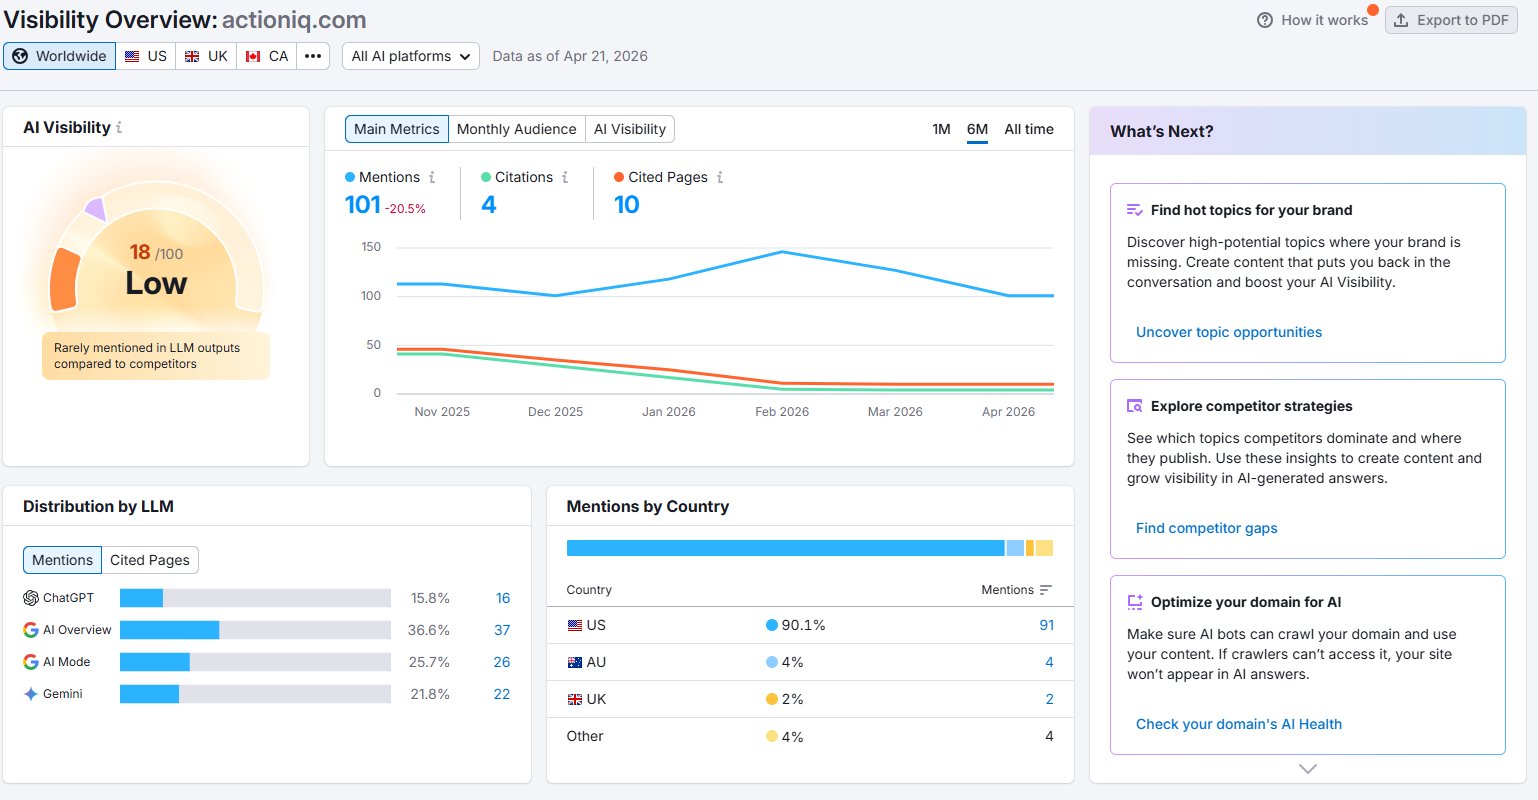
Task: Select the 6M time range
Action: [x=977, y=129]
